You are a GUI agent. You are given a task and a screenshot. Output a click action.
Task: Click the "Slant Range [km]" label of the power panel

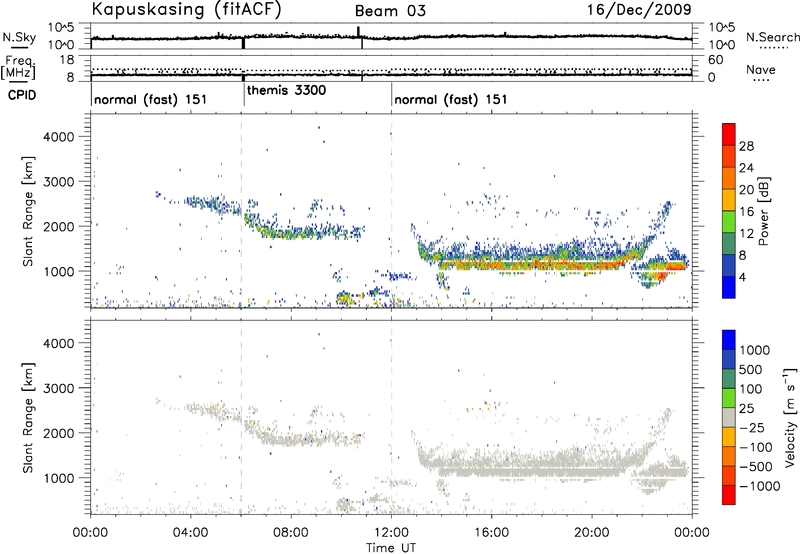[x=28, y=211]
